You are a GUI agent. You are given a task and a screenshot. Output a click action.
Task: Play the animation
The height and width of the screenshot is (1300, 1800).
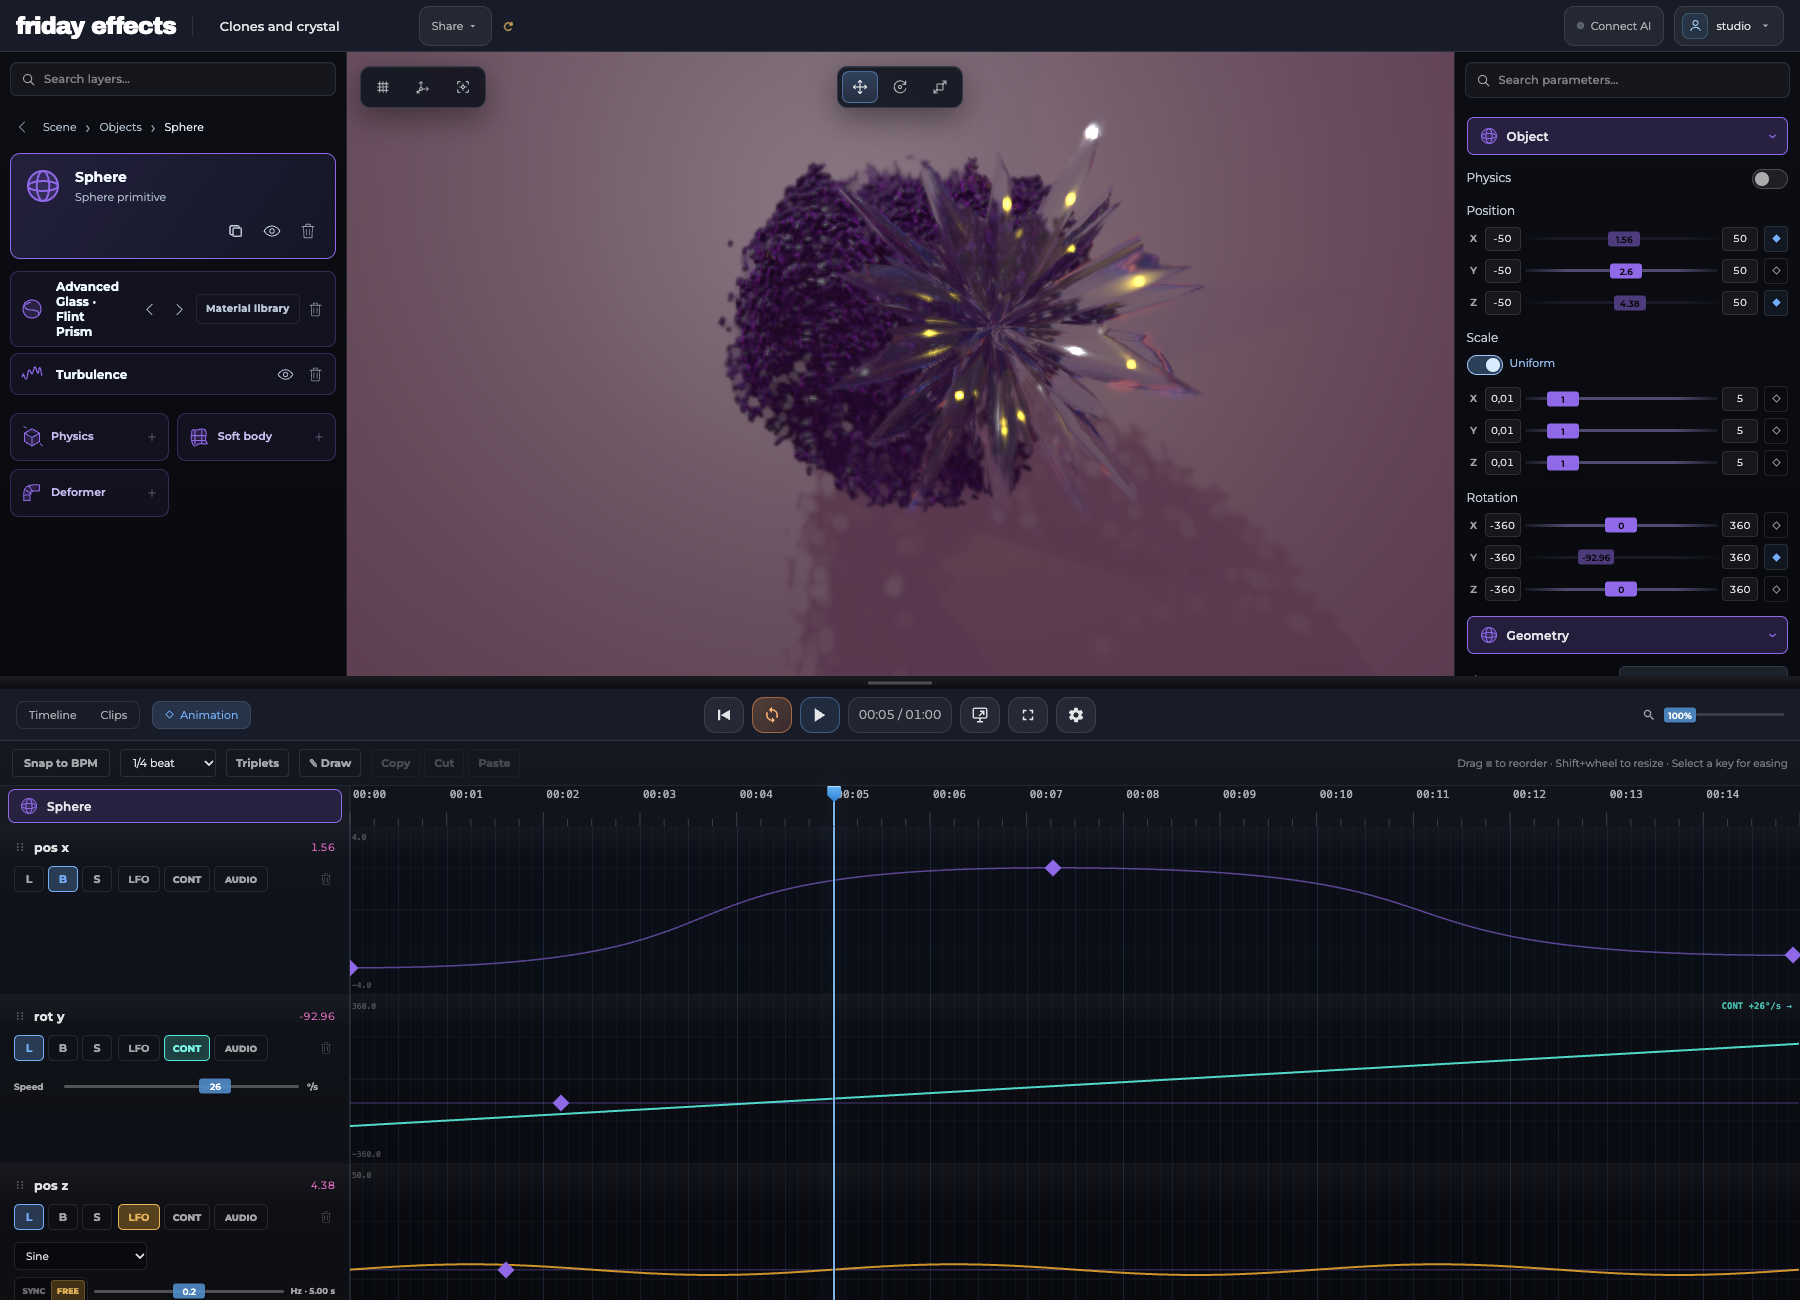click(x=820, y=715)
